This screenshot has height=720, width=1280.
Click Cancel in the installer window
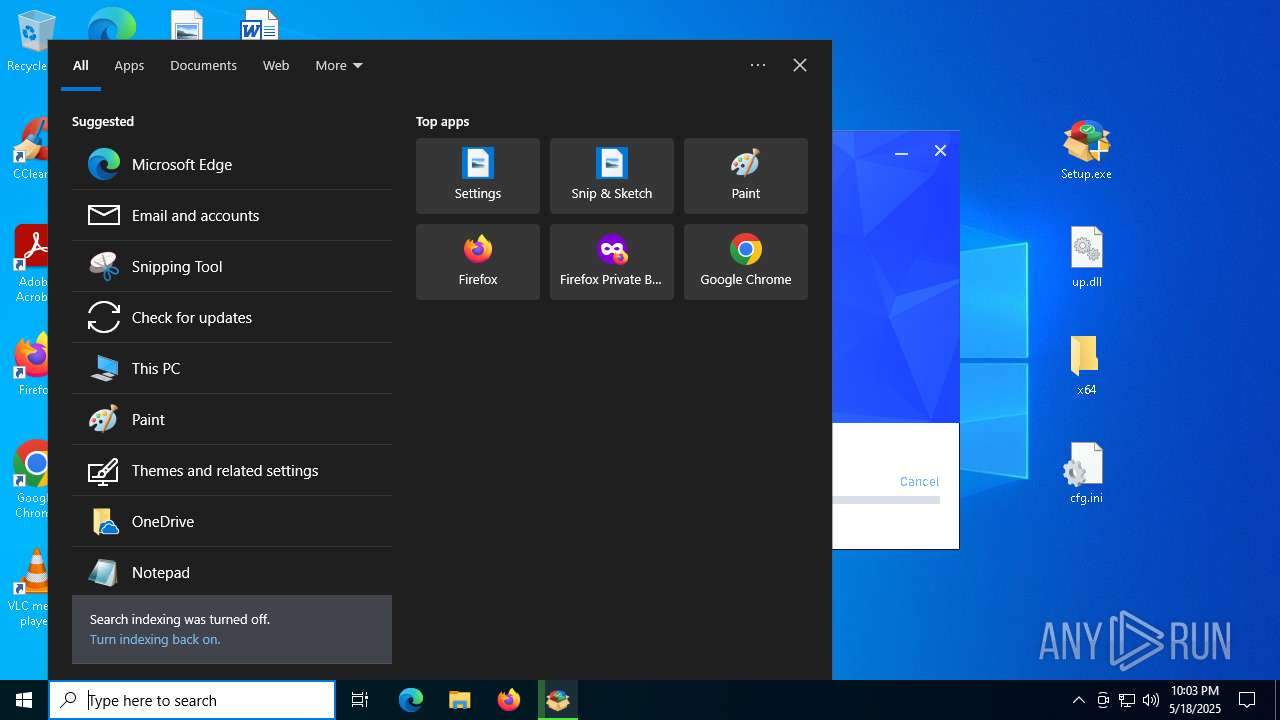(919, 481)
